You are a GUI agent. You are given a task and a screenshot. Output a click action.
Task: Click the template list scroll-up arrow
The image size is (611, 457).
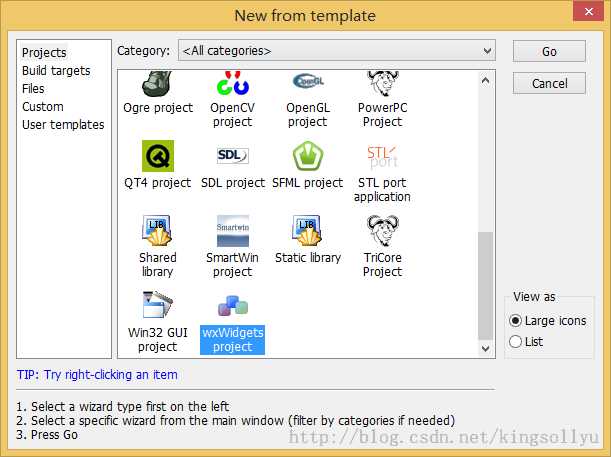click(x=486, y=81)
